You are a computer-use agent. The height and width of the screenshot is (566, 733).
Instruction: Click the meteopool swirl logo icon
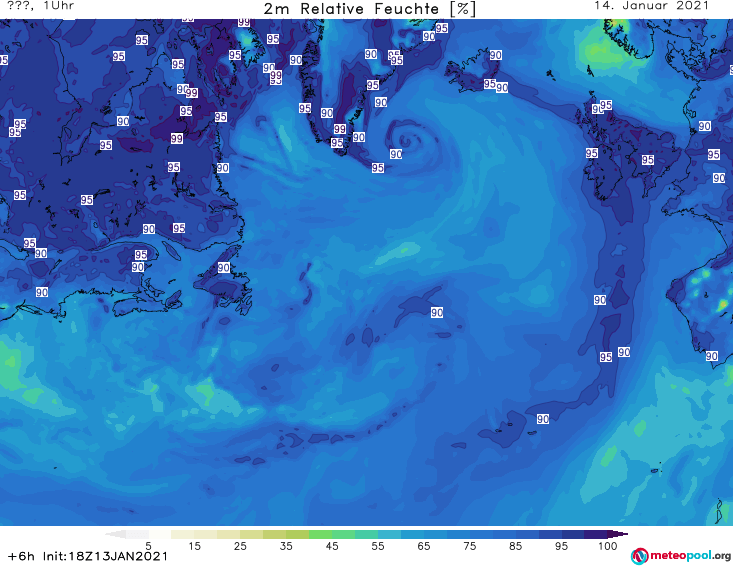point(639,556)
